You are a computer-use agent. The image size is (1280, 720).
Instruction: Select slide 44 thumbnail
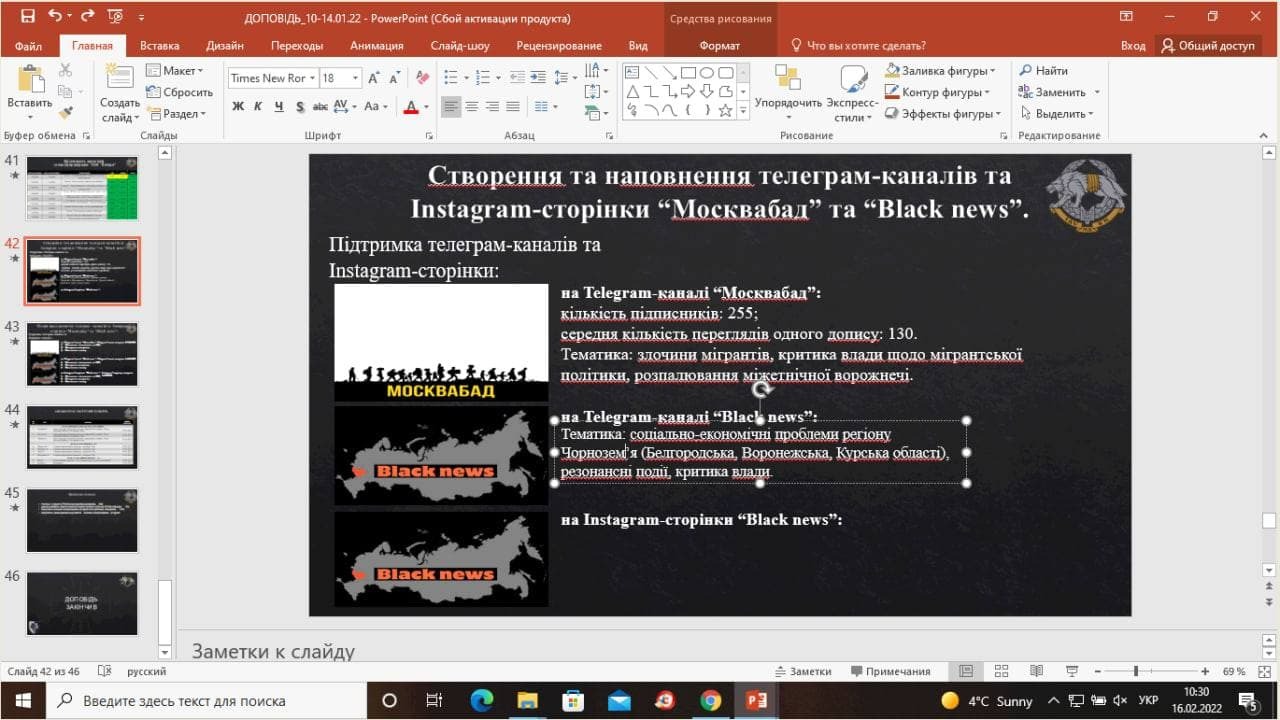(82, 437)
